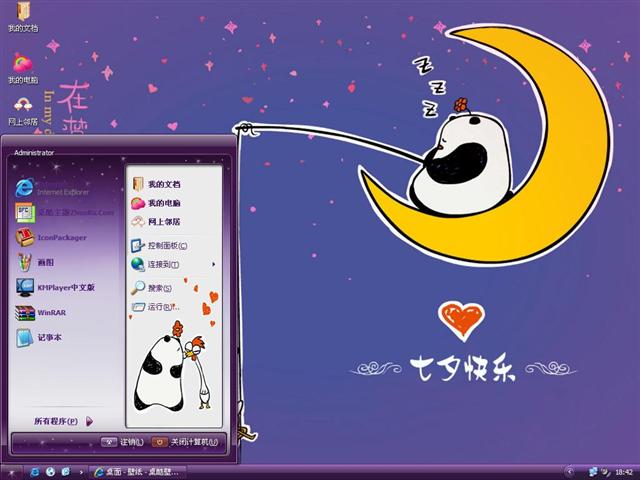Click 关闭计算机(U) shut down button
This screenshot has height=480, width=640.
pyautogui.click(x=185, y=442)
